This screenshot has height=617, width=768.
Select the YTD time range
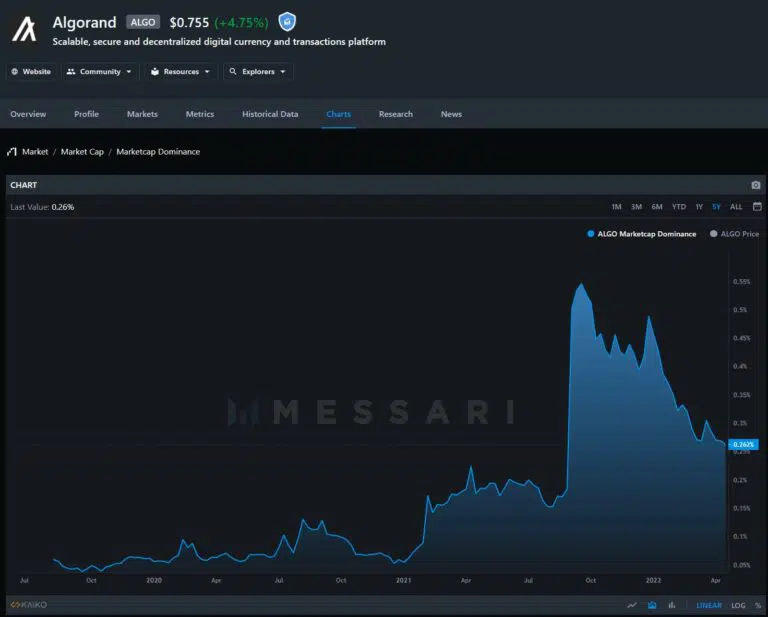coord(679,207)
